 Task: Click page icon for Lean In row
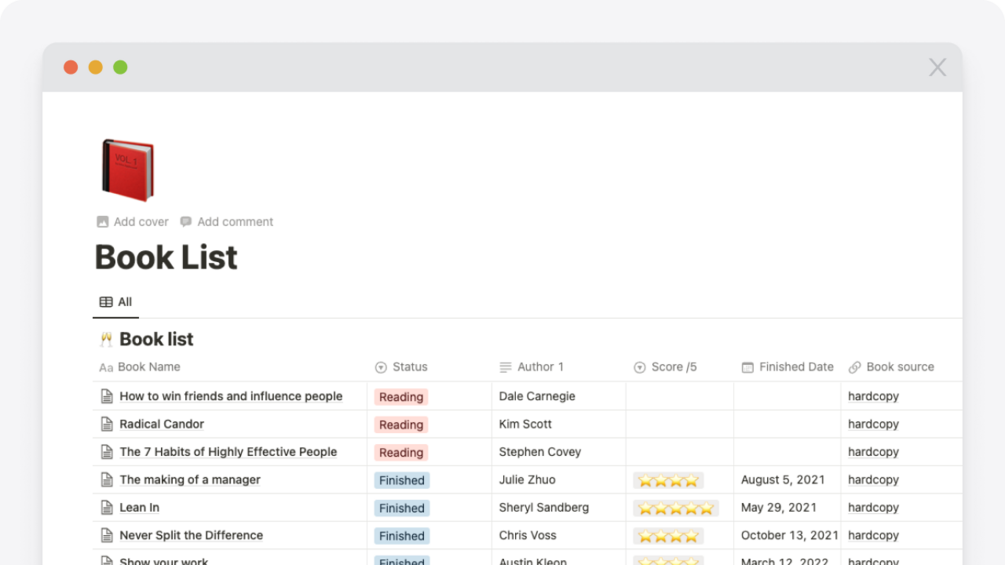[x=106, y=507]
